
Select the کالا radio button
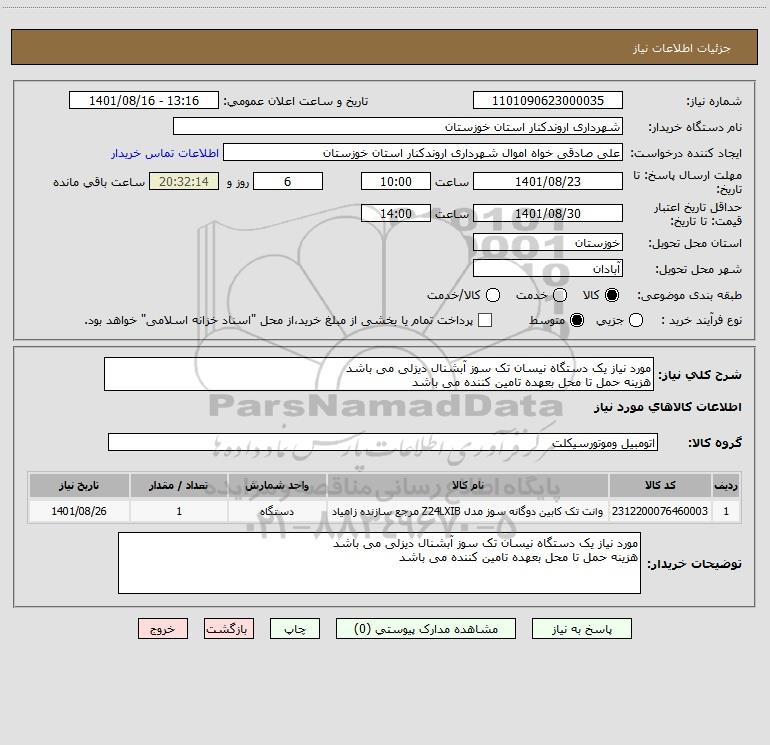point(612,295)
